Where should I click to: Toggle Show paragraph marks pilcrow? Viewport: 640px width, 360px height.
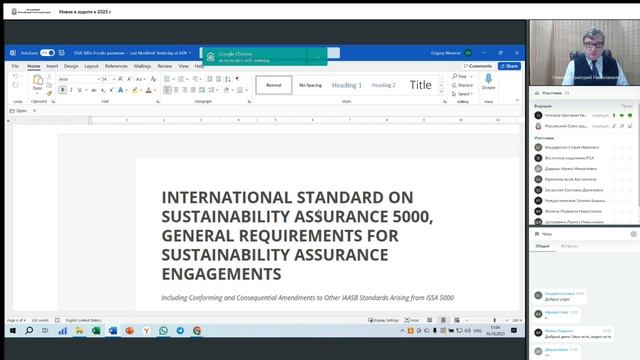point(237,79)
